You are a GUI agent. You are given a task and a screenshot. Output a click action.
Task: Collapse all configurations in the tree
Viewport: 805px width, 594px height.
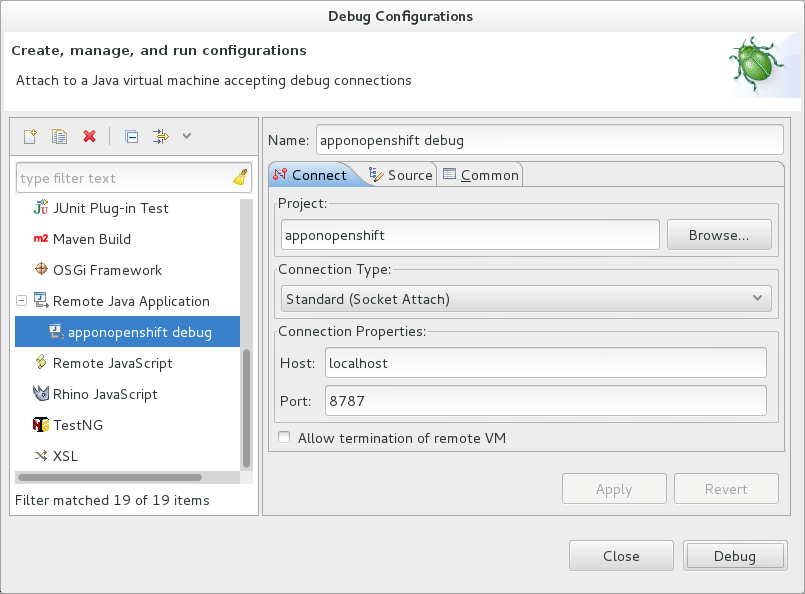(131, 136)
